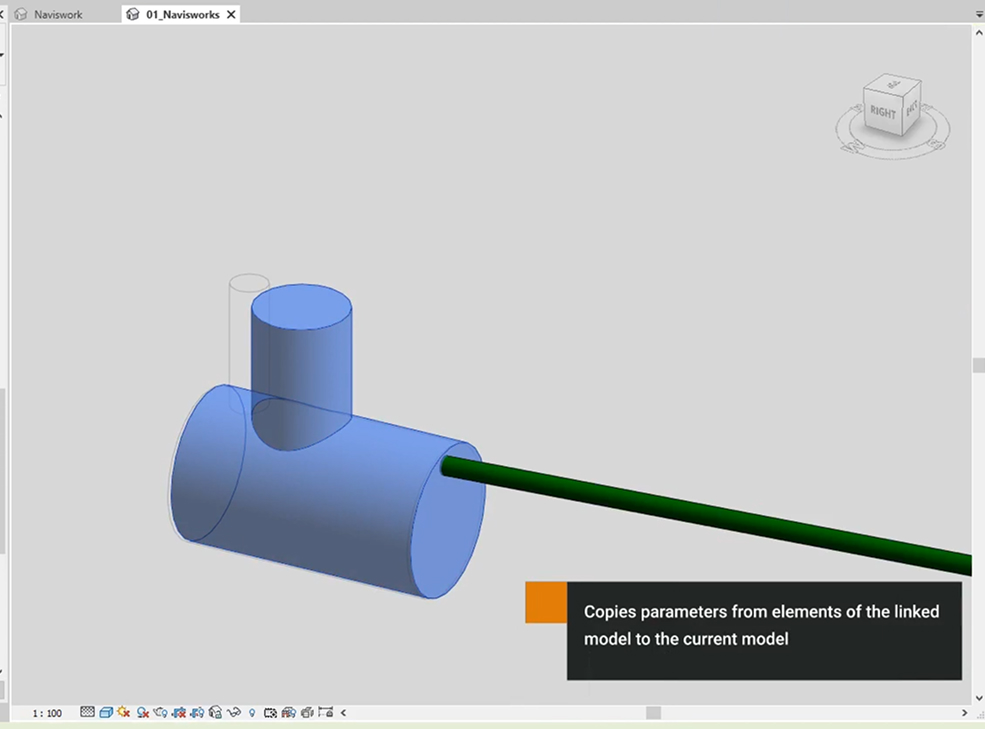Click the tab list arrow at top right
Screen dimensions: 985x729
coord(979,15)
